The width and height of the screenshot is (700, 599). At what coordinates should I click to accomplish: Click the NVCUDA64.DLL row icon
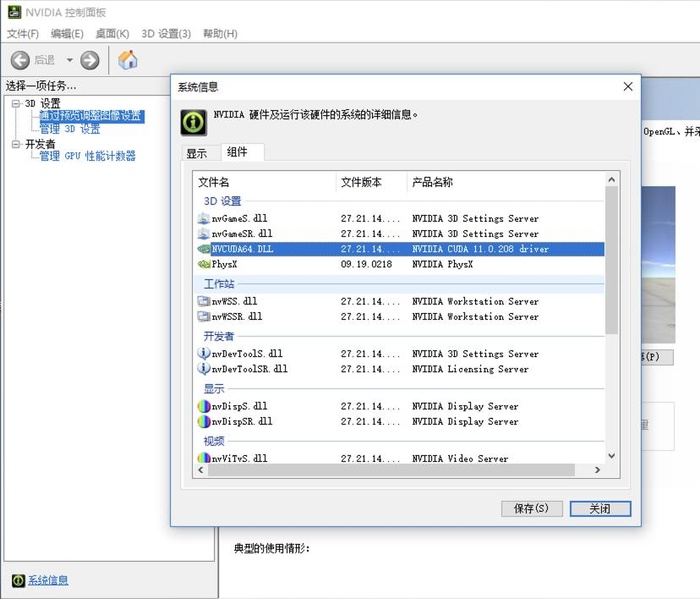click(x=204, y=249)
